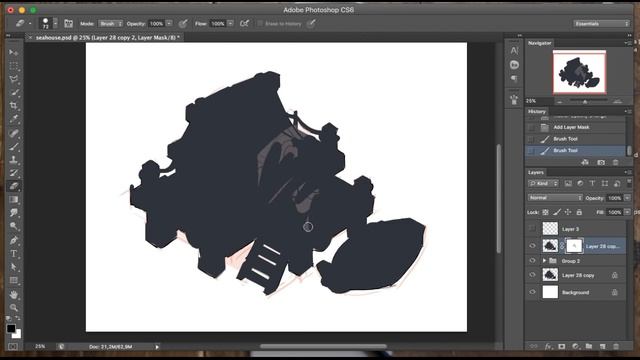640x360 pixels.
Task: Enable airbrush mode next to Flow
Action: [x=244, y=24]
